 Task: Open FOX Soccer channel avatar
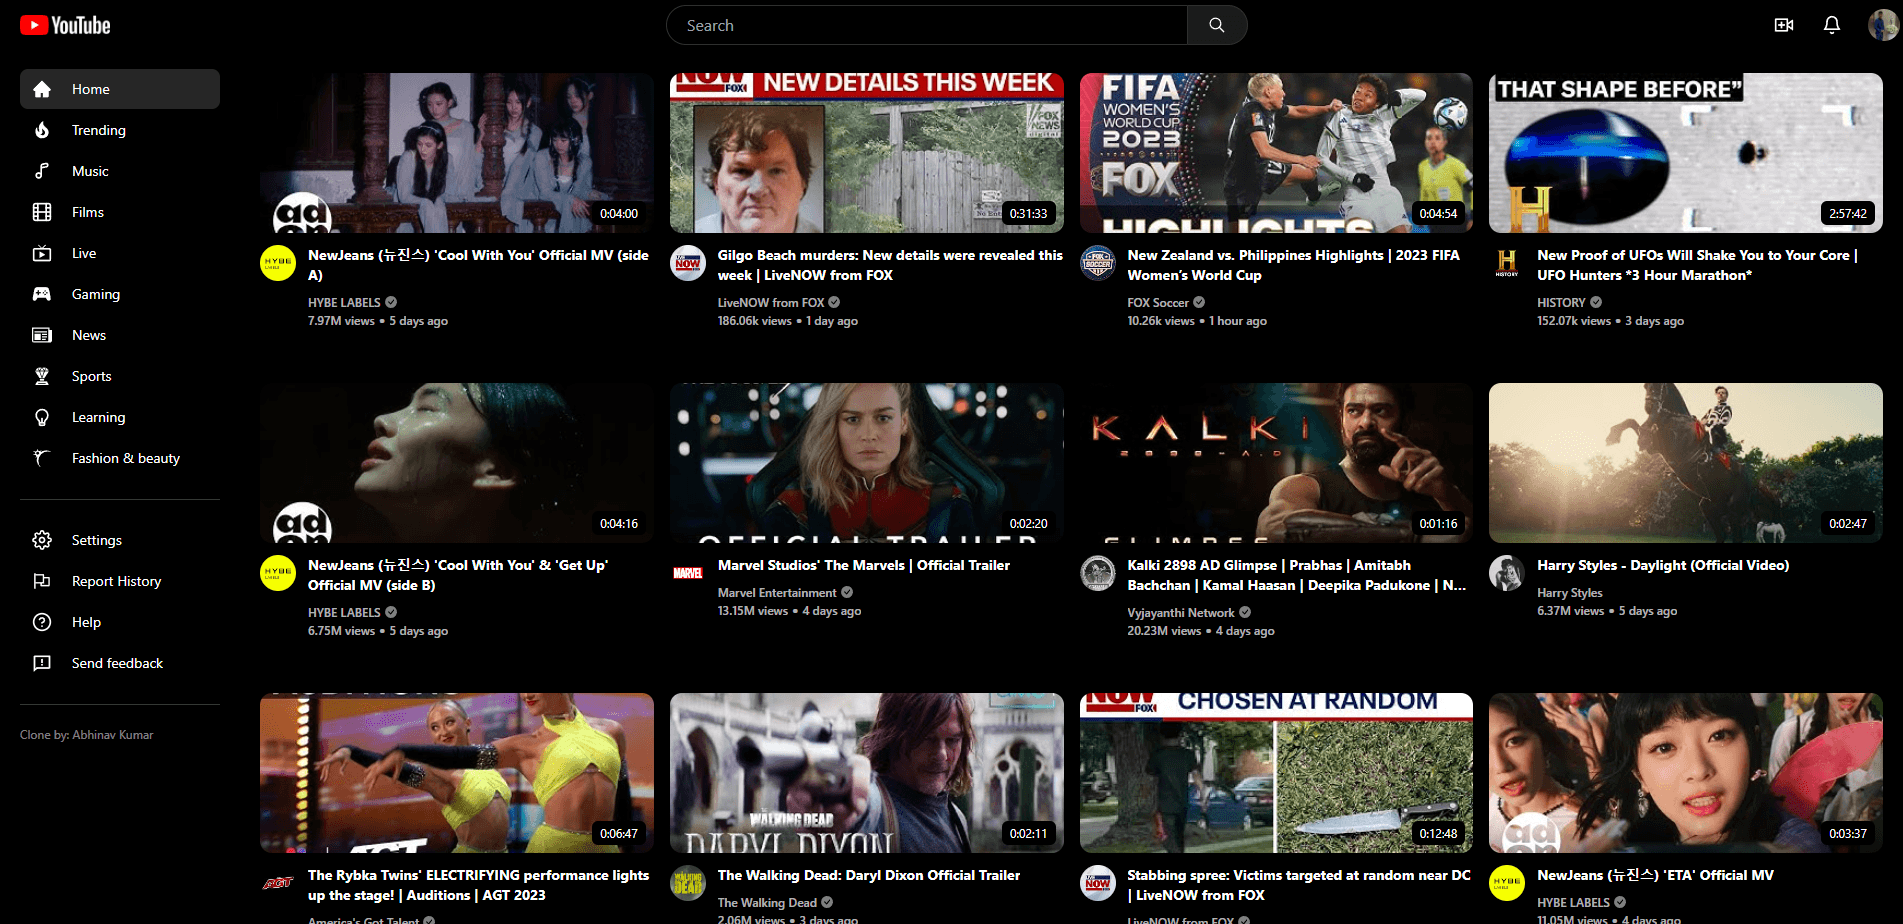click(x=1098, y=263)
